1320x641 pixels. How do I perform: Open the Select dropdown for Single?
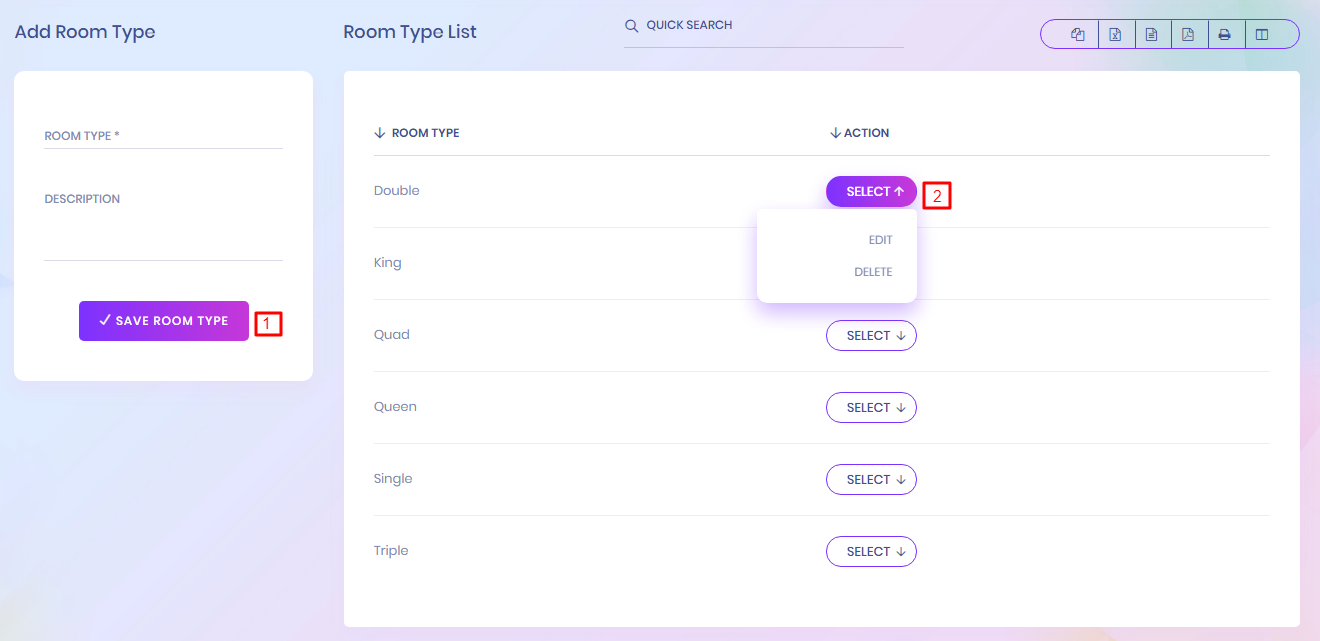click(x=871, y=480)
